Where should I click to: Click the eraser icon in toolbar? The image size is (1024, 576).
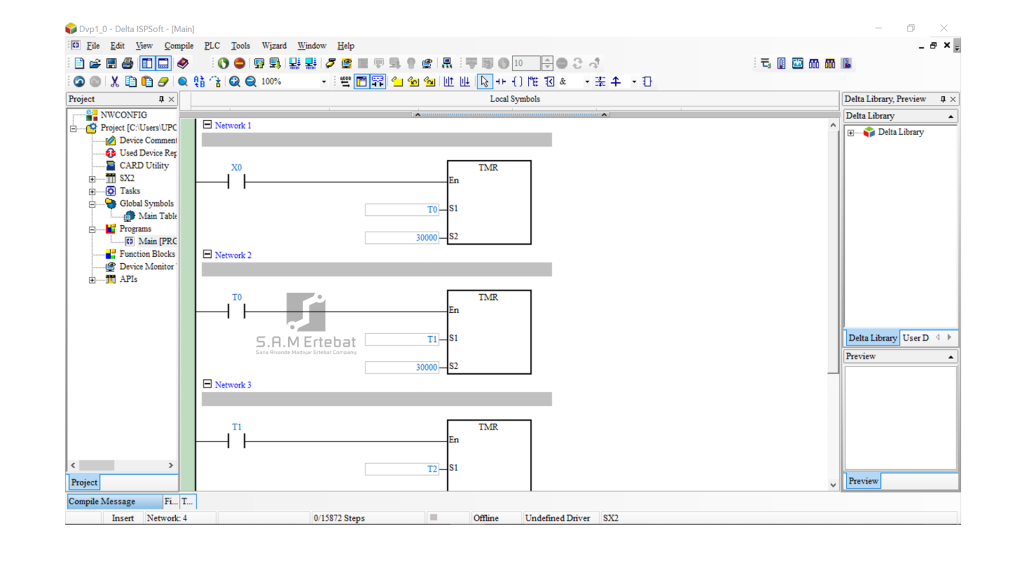click(x=163, y=82)
